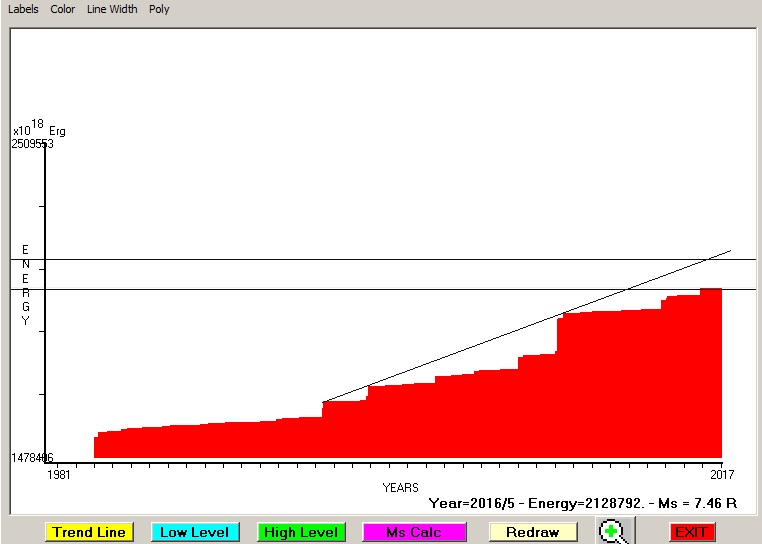This screenshot has width=762, height=544.
Task: Open the Labels menu
Action: [23, 9]
